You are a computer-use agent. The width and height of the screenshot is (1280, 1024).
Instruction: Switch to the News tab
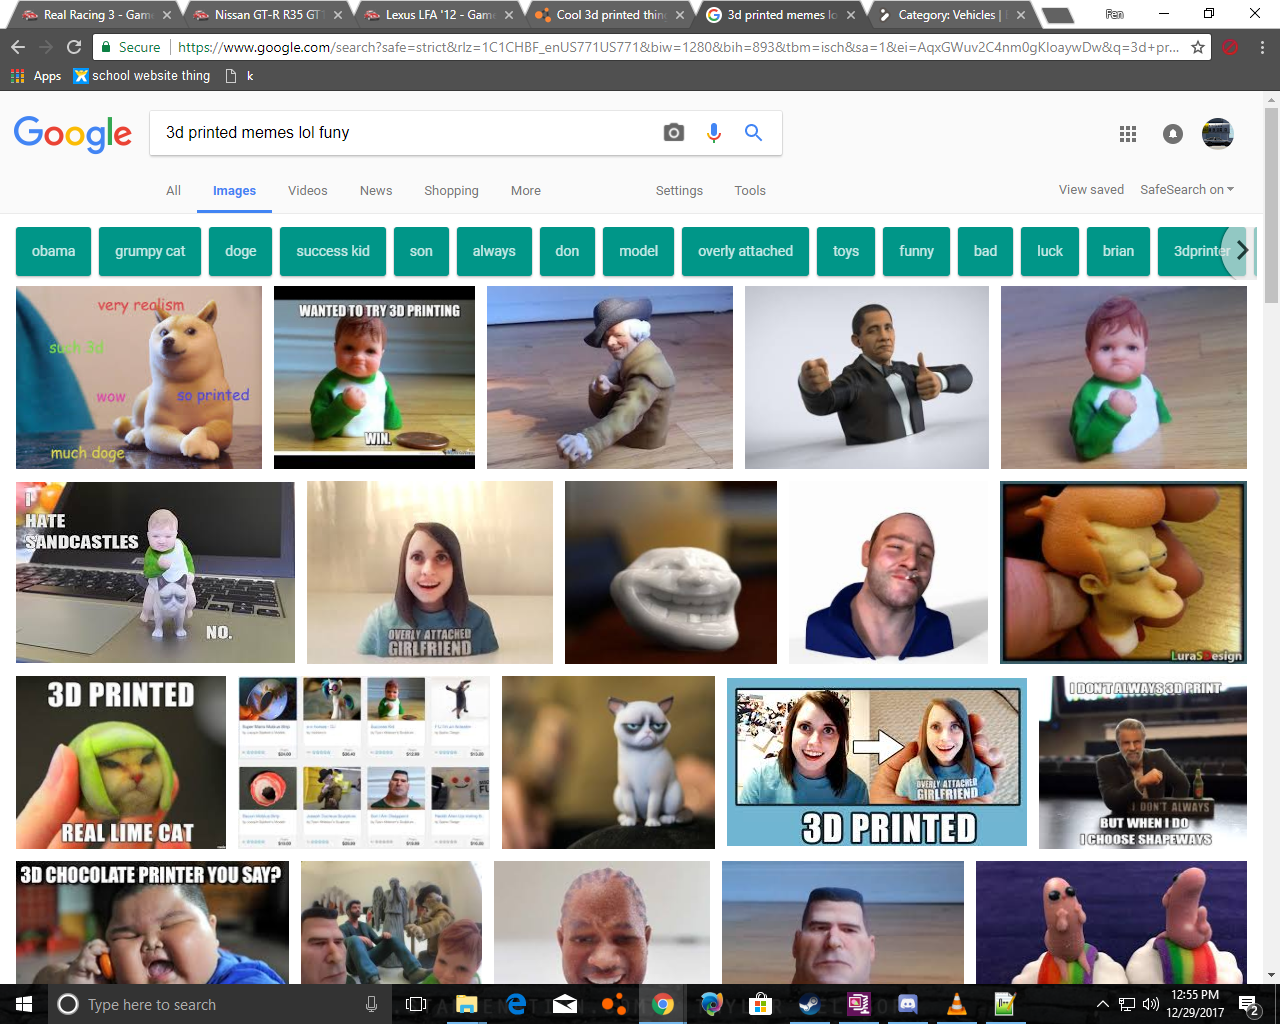coord(376,191)
